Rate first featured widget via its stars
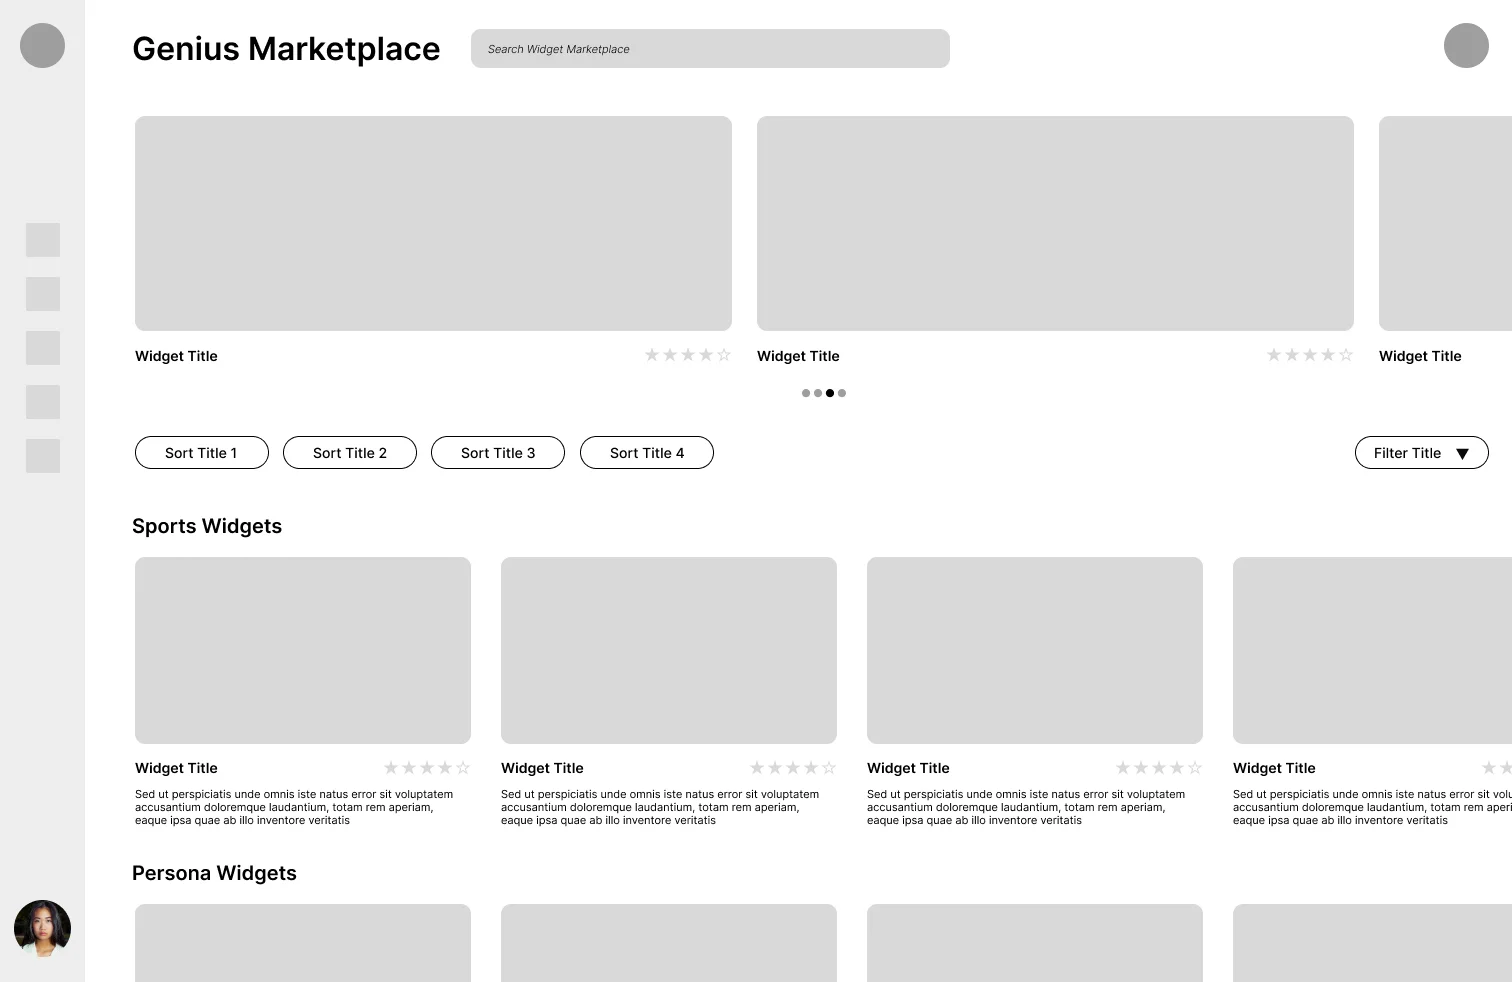1512x982 pixels. pyautogui.click(x=688, y=355)
